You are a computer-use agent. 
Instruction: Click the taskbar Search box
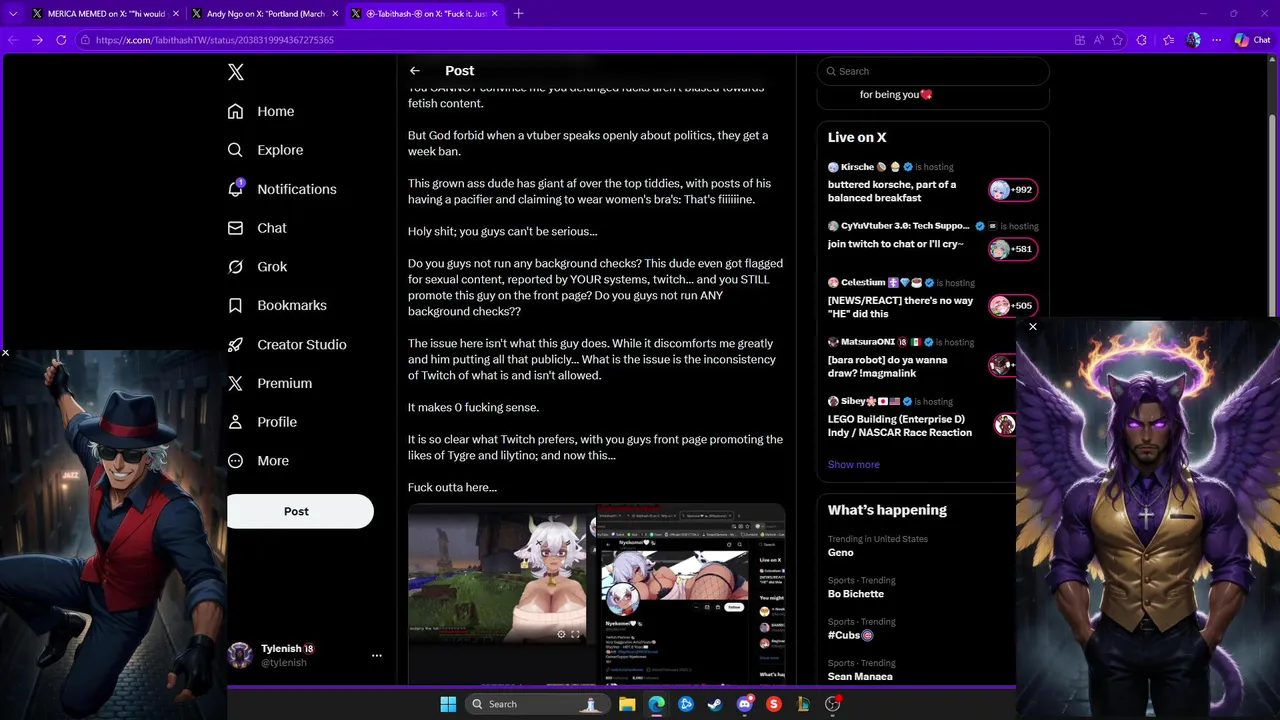click(x=537, y=704)
